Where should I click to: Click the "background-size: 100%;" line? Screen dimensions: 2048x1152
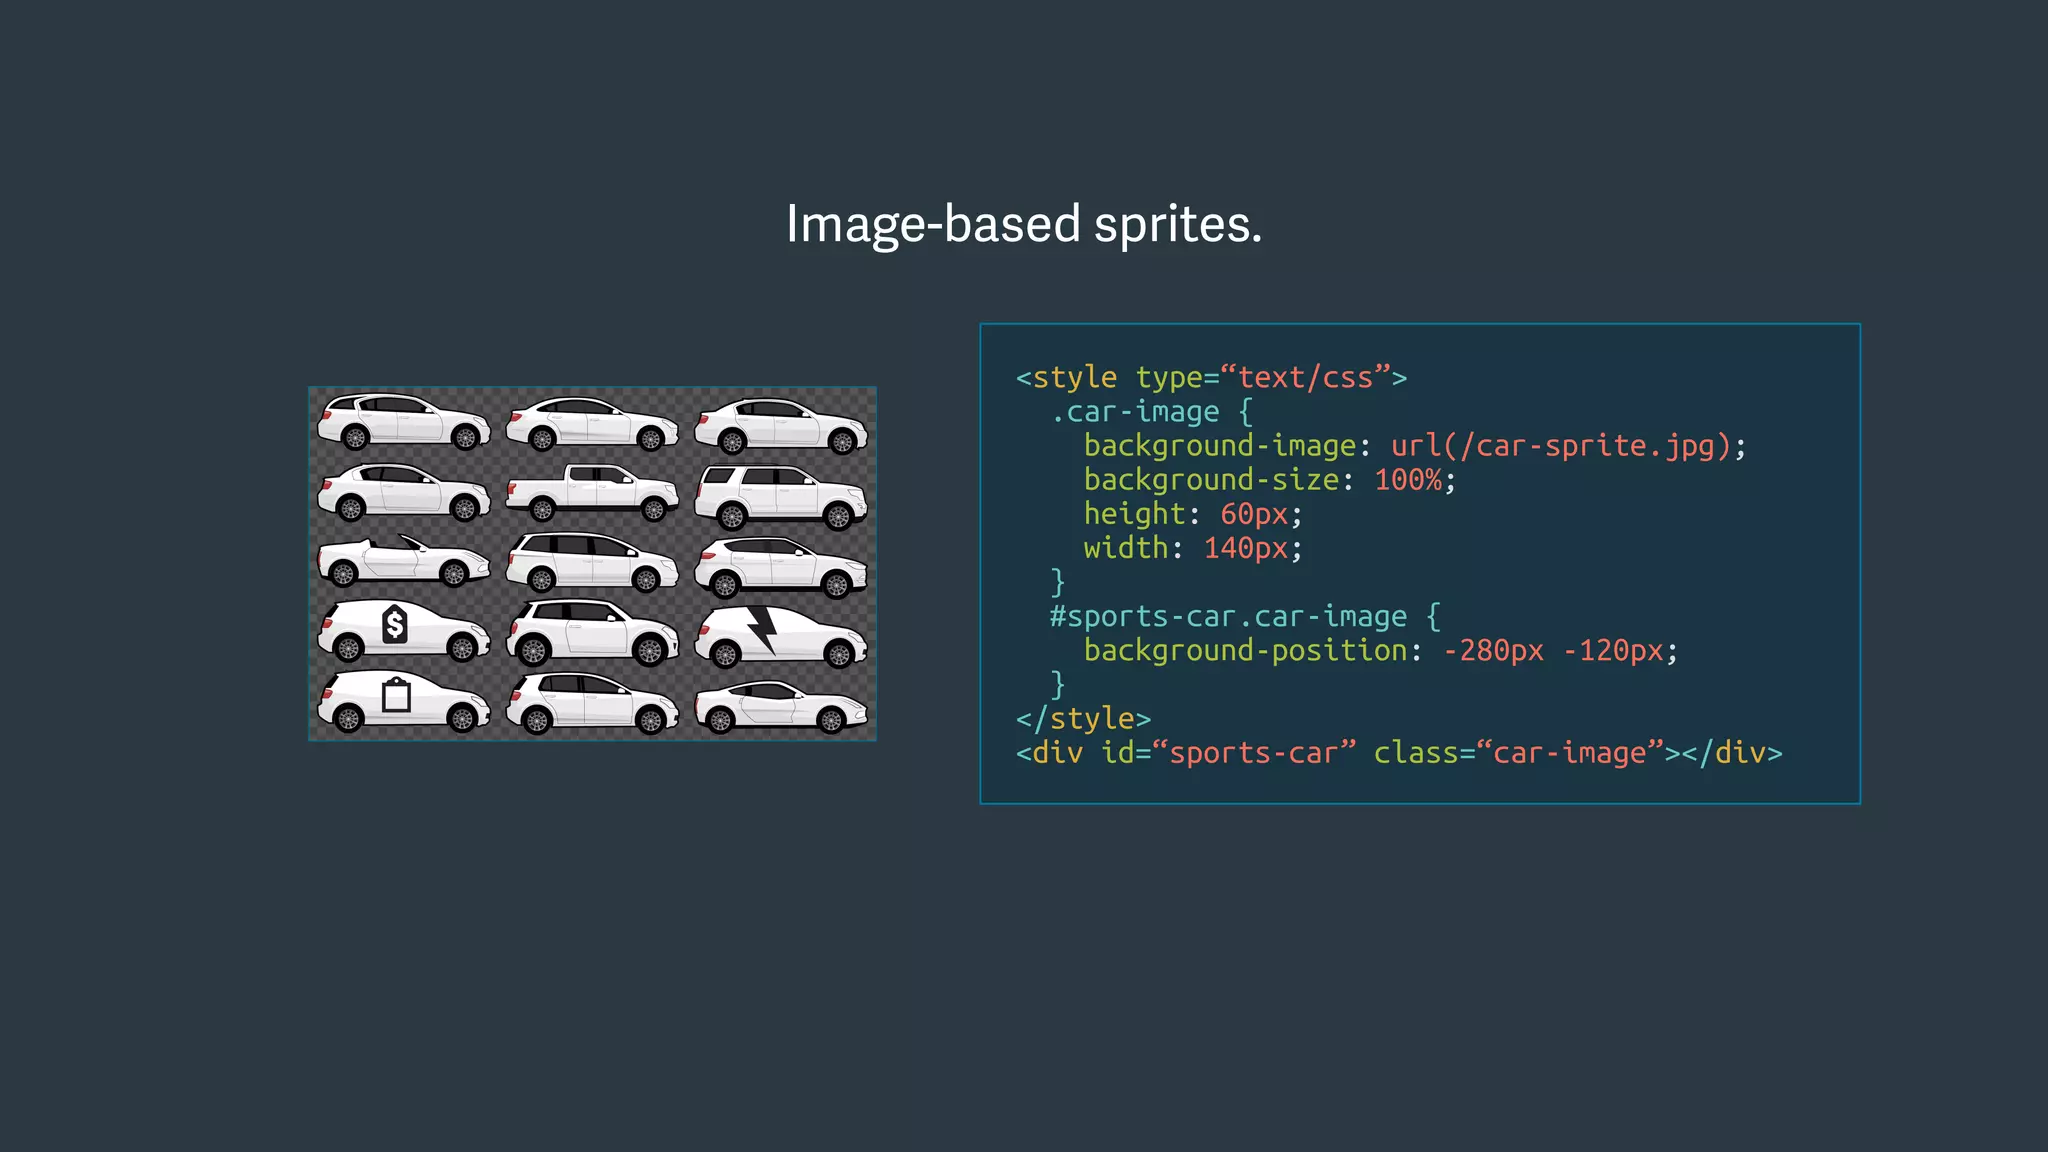(x=1270, y=480)
